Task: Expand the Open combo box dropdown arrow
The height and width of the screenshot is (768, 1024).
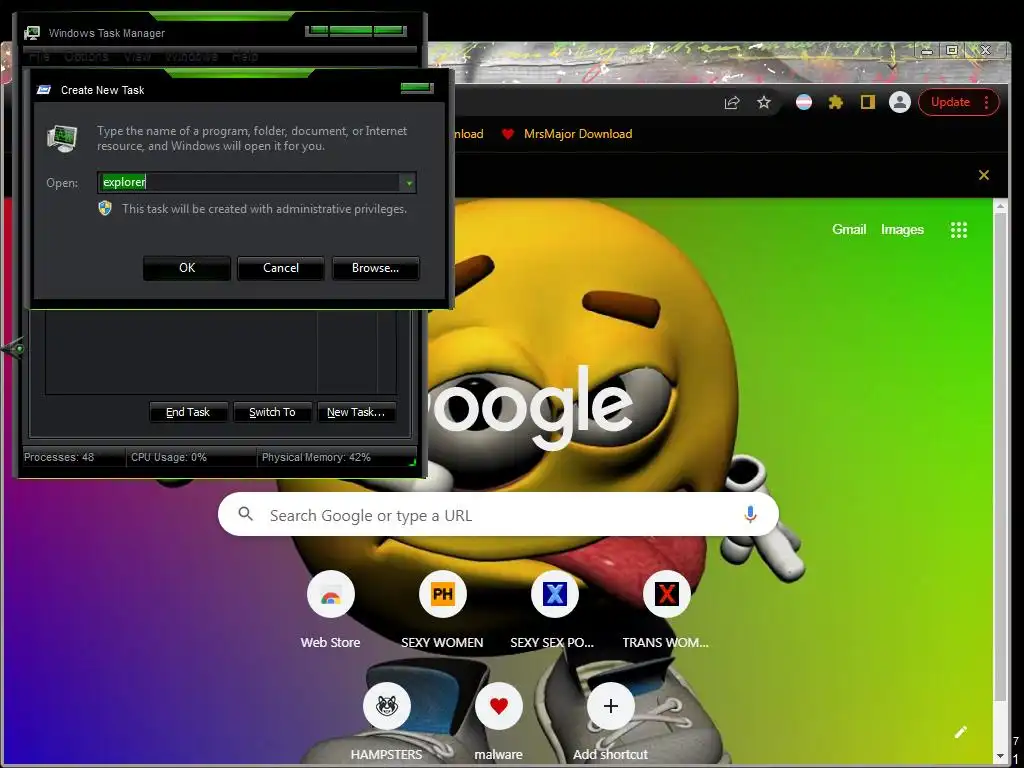Action: (x=409, y=183)
